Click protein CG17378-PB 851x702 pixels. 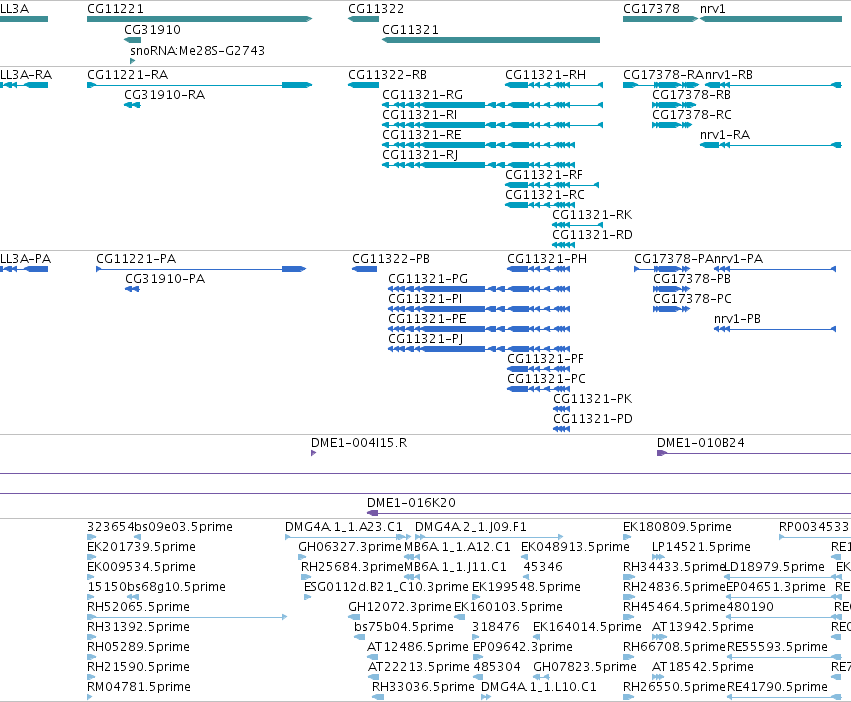coord(692,279)
